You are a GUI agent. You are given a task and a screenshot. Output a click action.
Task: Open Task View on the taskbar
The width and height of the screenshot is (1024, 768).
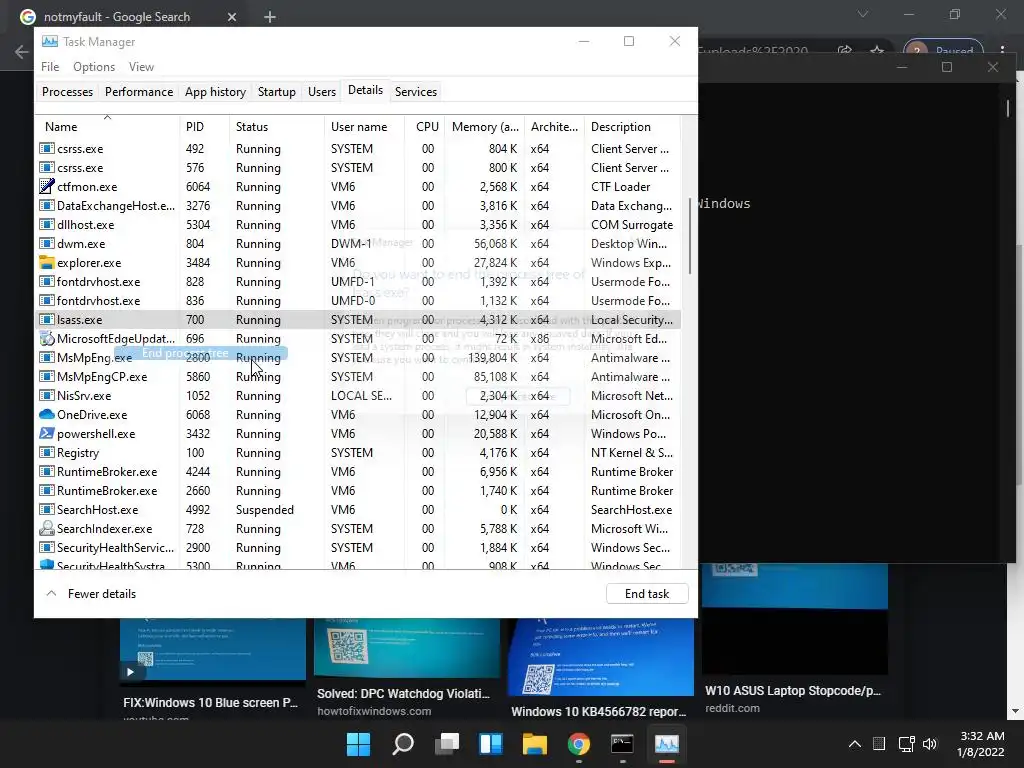pos(447,744)
